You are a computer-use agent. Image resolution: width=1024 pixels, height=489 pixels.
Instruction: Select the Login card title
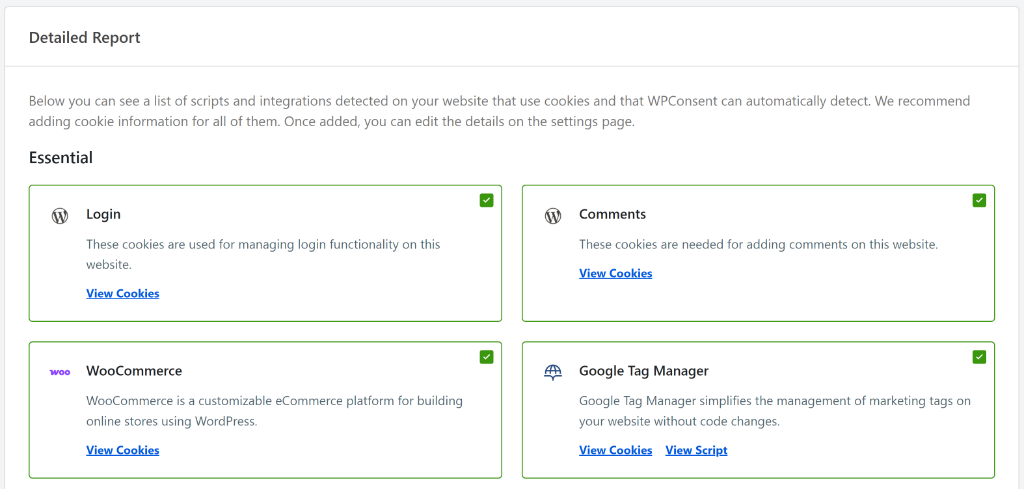(103, 214)
